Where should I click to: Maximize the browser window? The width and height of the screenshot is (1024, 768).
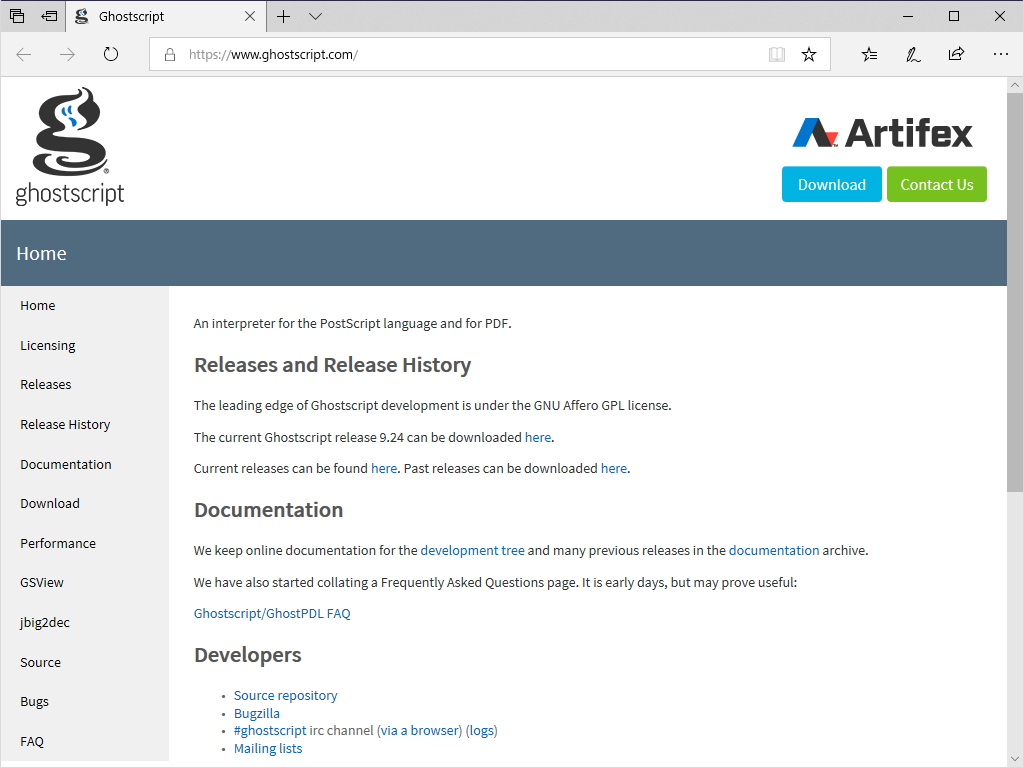pyautogui.click(x=953, y=16)
